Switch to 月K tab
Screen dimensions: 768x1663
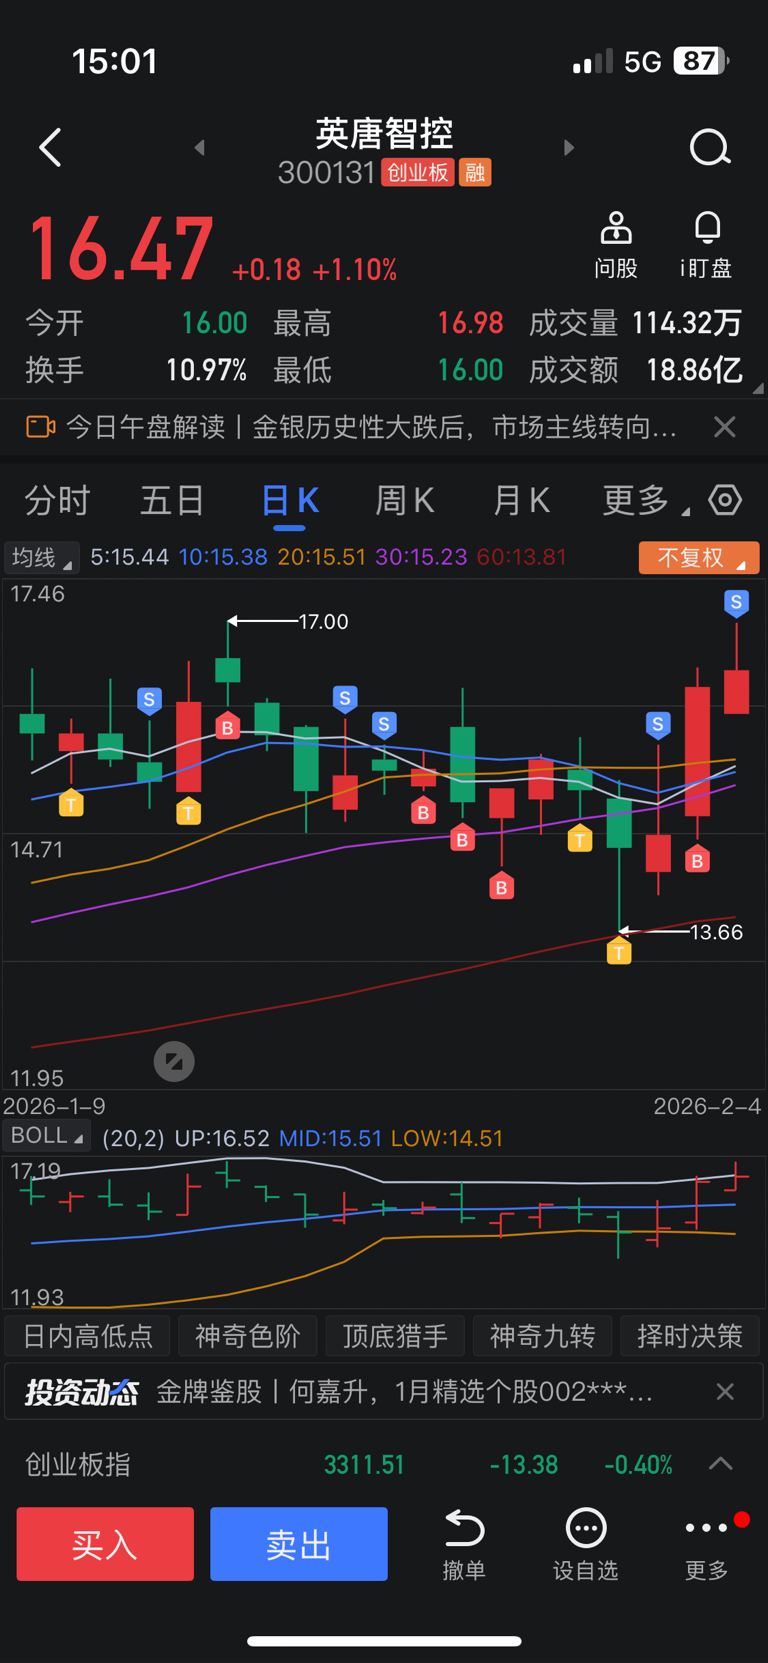(x=521, y=500)
